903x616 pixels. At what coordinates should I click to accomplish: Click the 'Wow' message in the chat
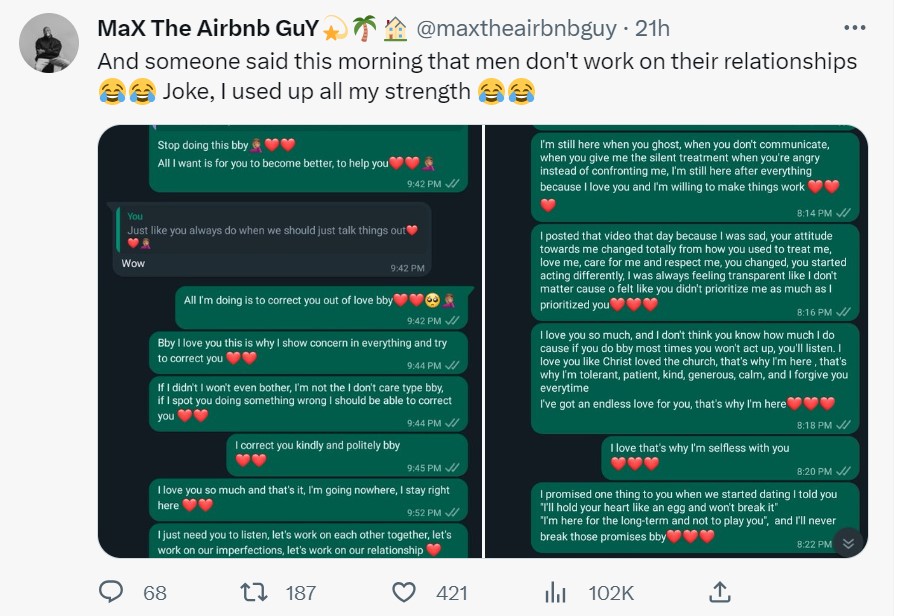[x=134, y=264]
